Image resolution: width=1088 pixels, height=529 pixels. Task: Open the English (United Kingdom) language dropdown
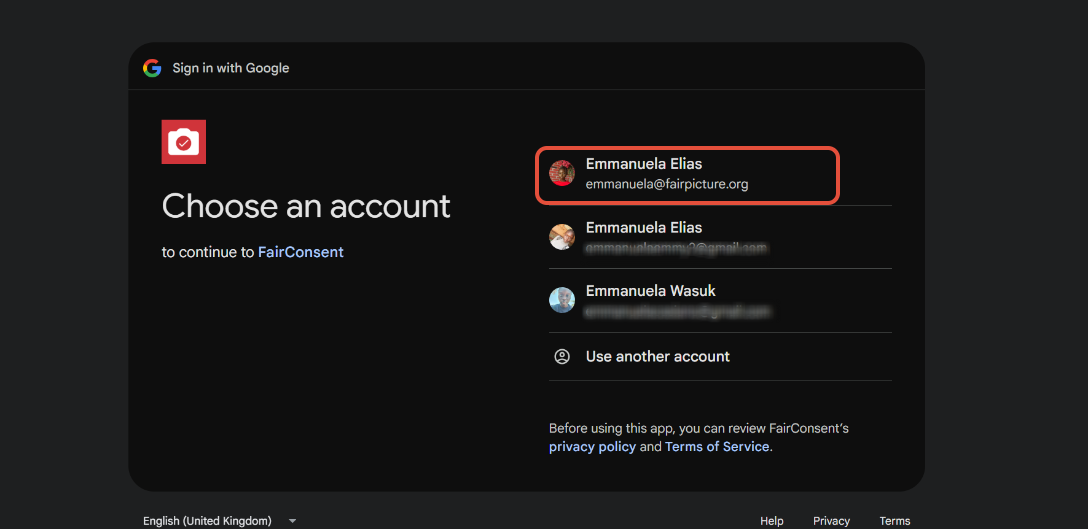point(219,521)
